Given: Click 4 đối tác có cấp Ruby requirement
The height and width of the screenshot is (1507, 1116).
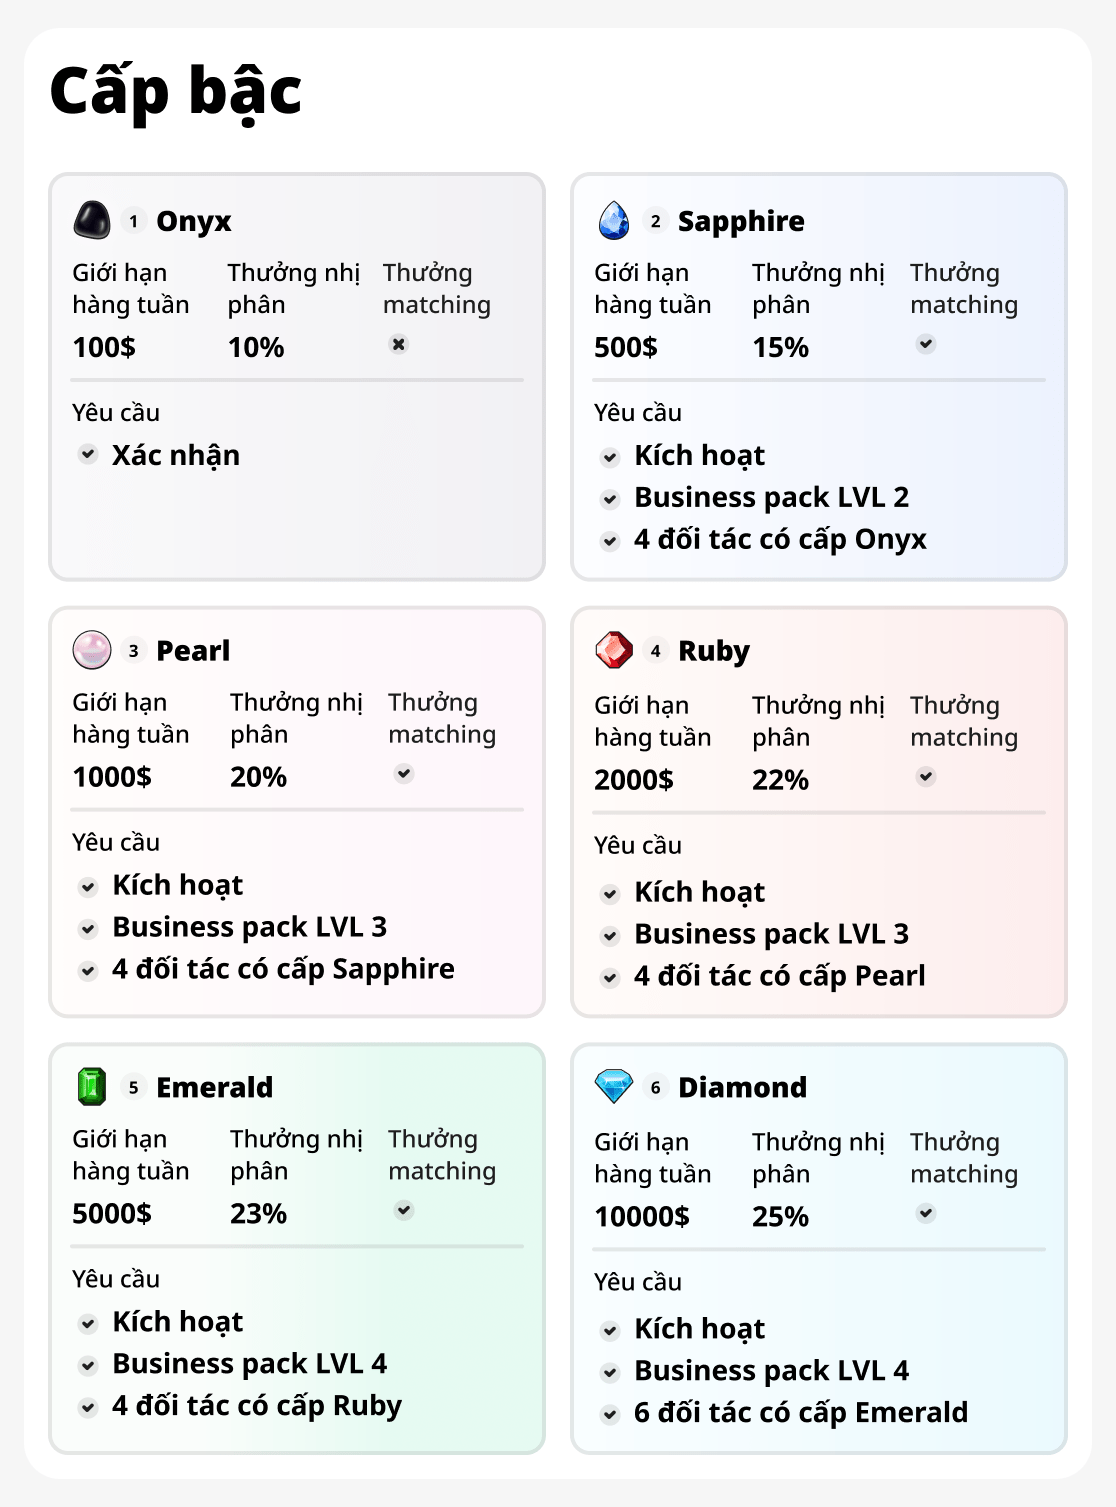Looking at the screenshot, I should (x=256, y=1406).
